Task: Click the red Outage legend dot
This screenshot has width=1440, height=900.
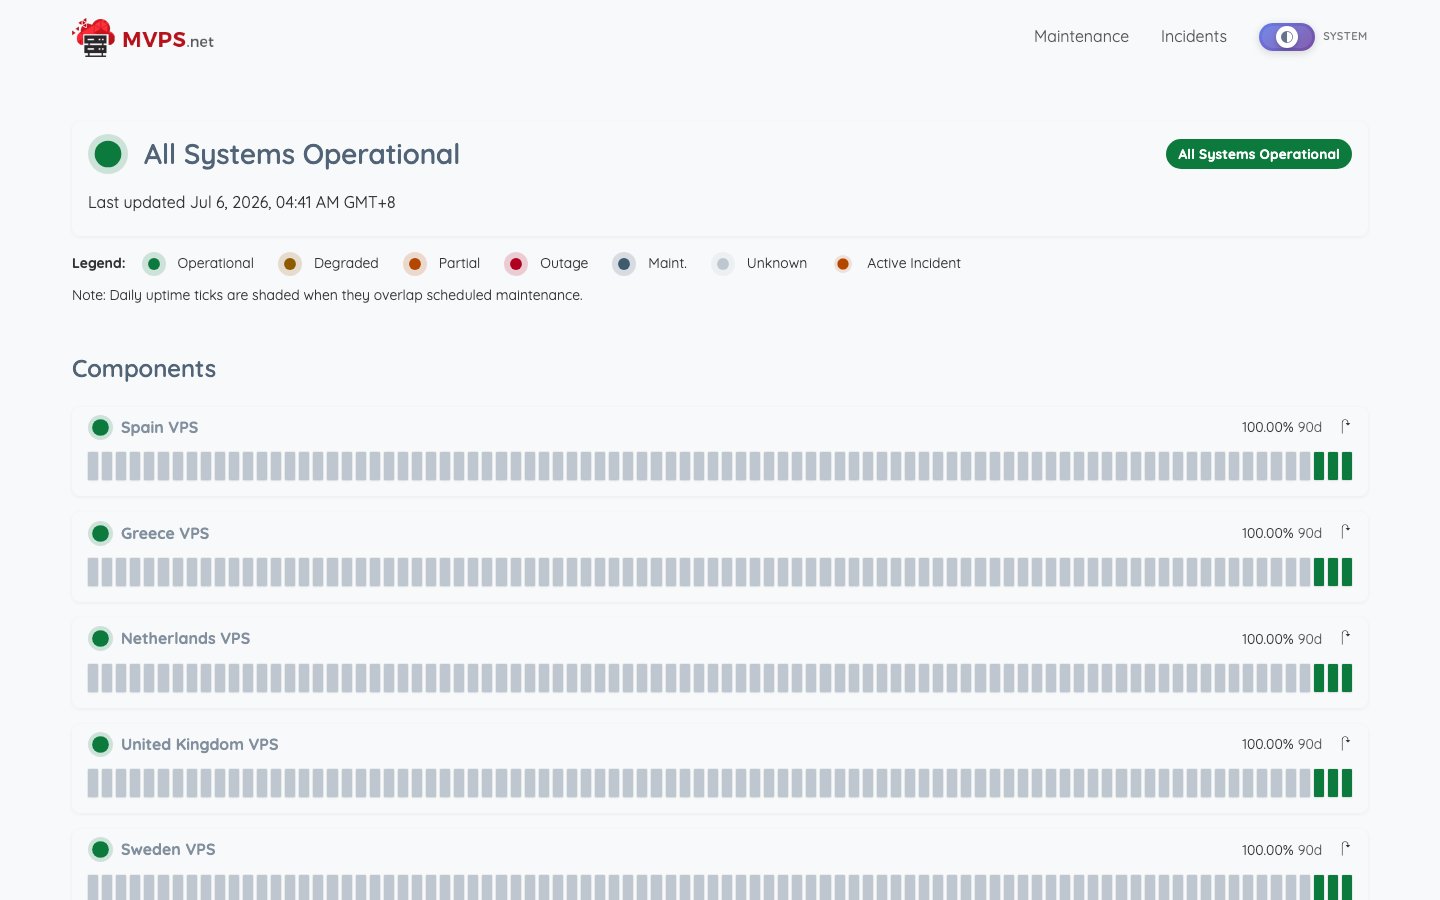Action: click(516, 264)
